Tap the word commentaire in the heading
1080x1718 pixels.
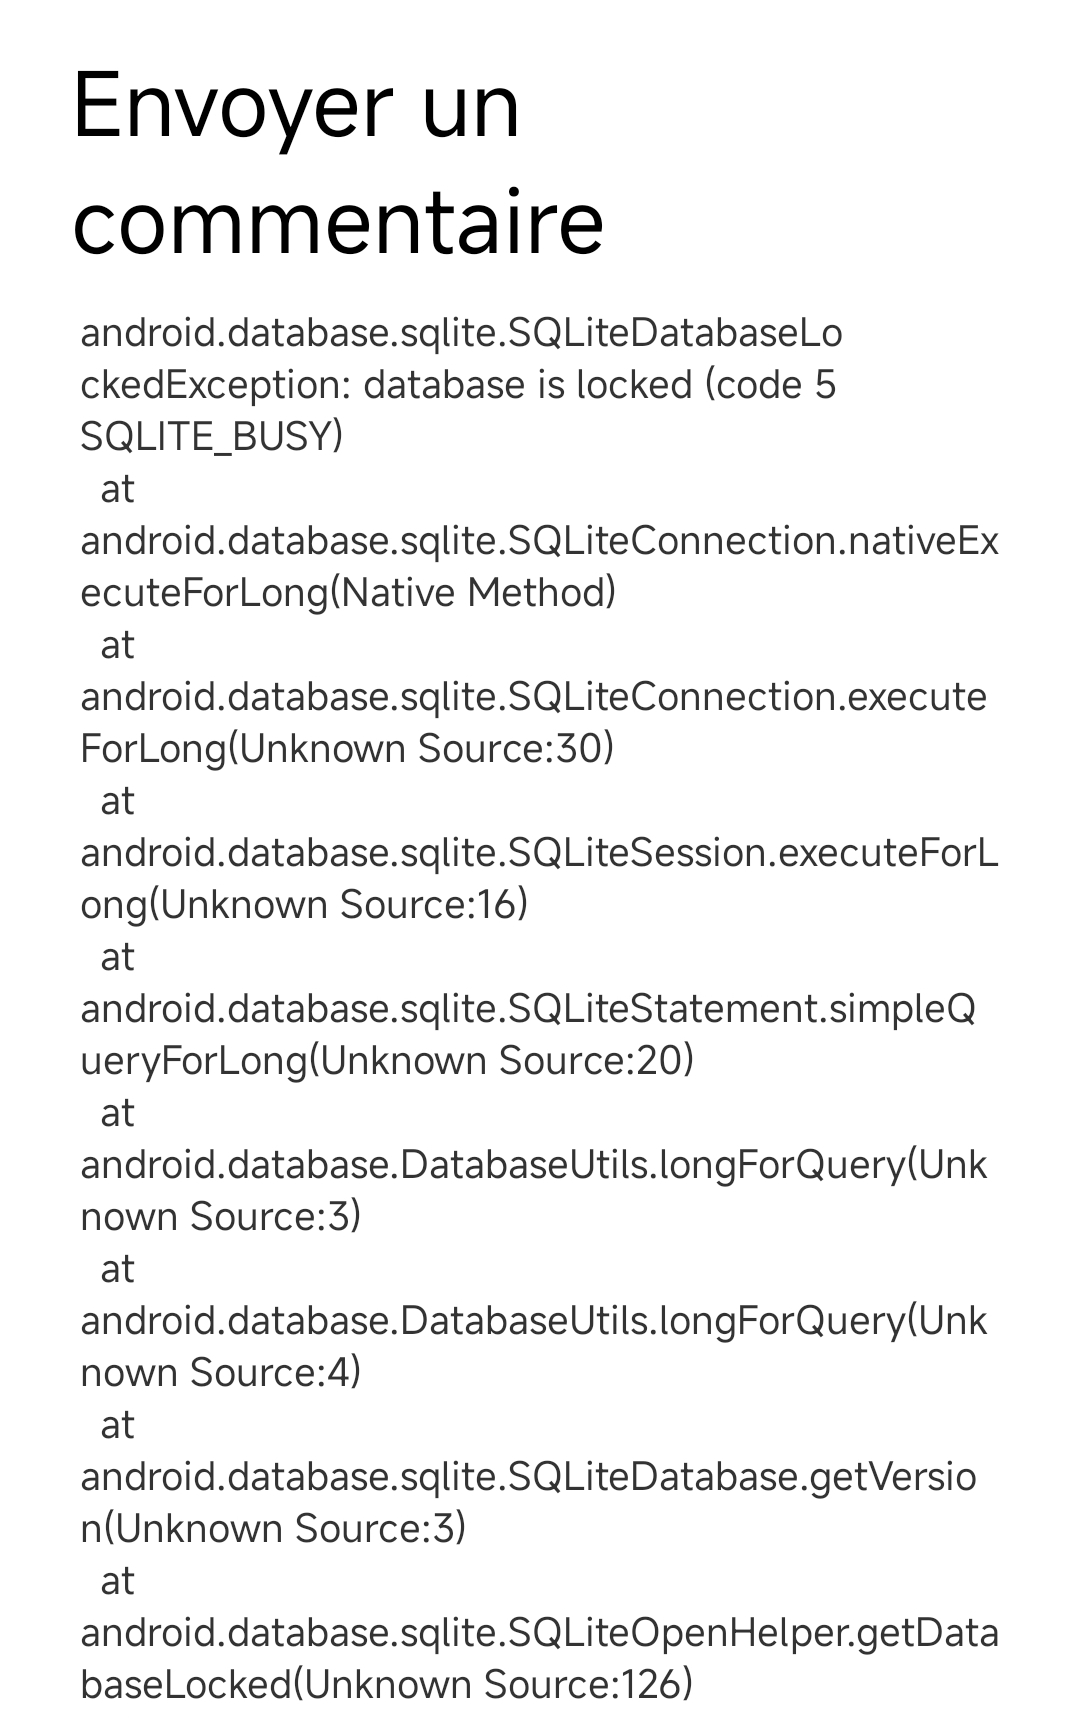pos(338,222)
